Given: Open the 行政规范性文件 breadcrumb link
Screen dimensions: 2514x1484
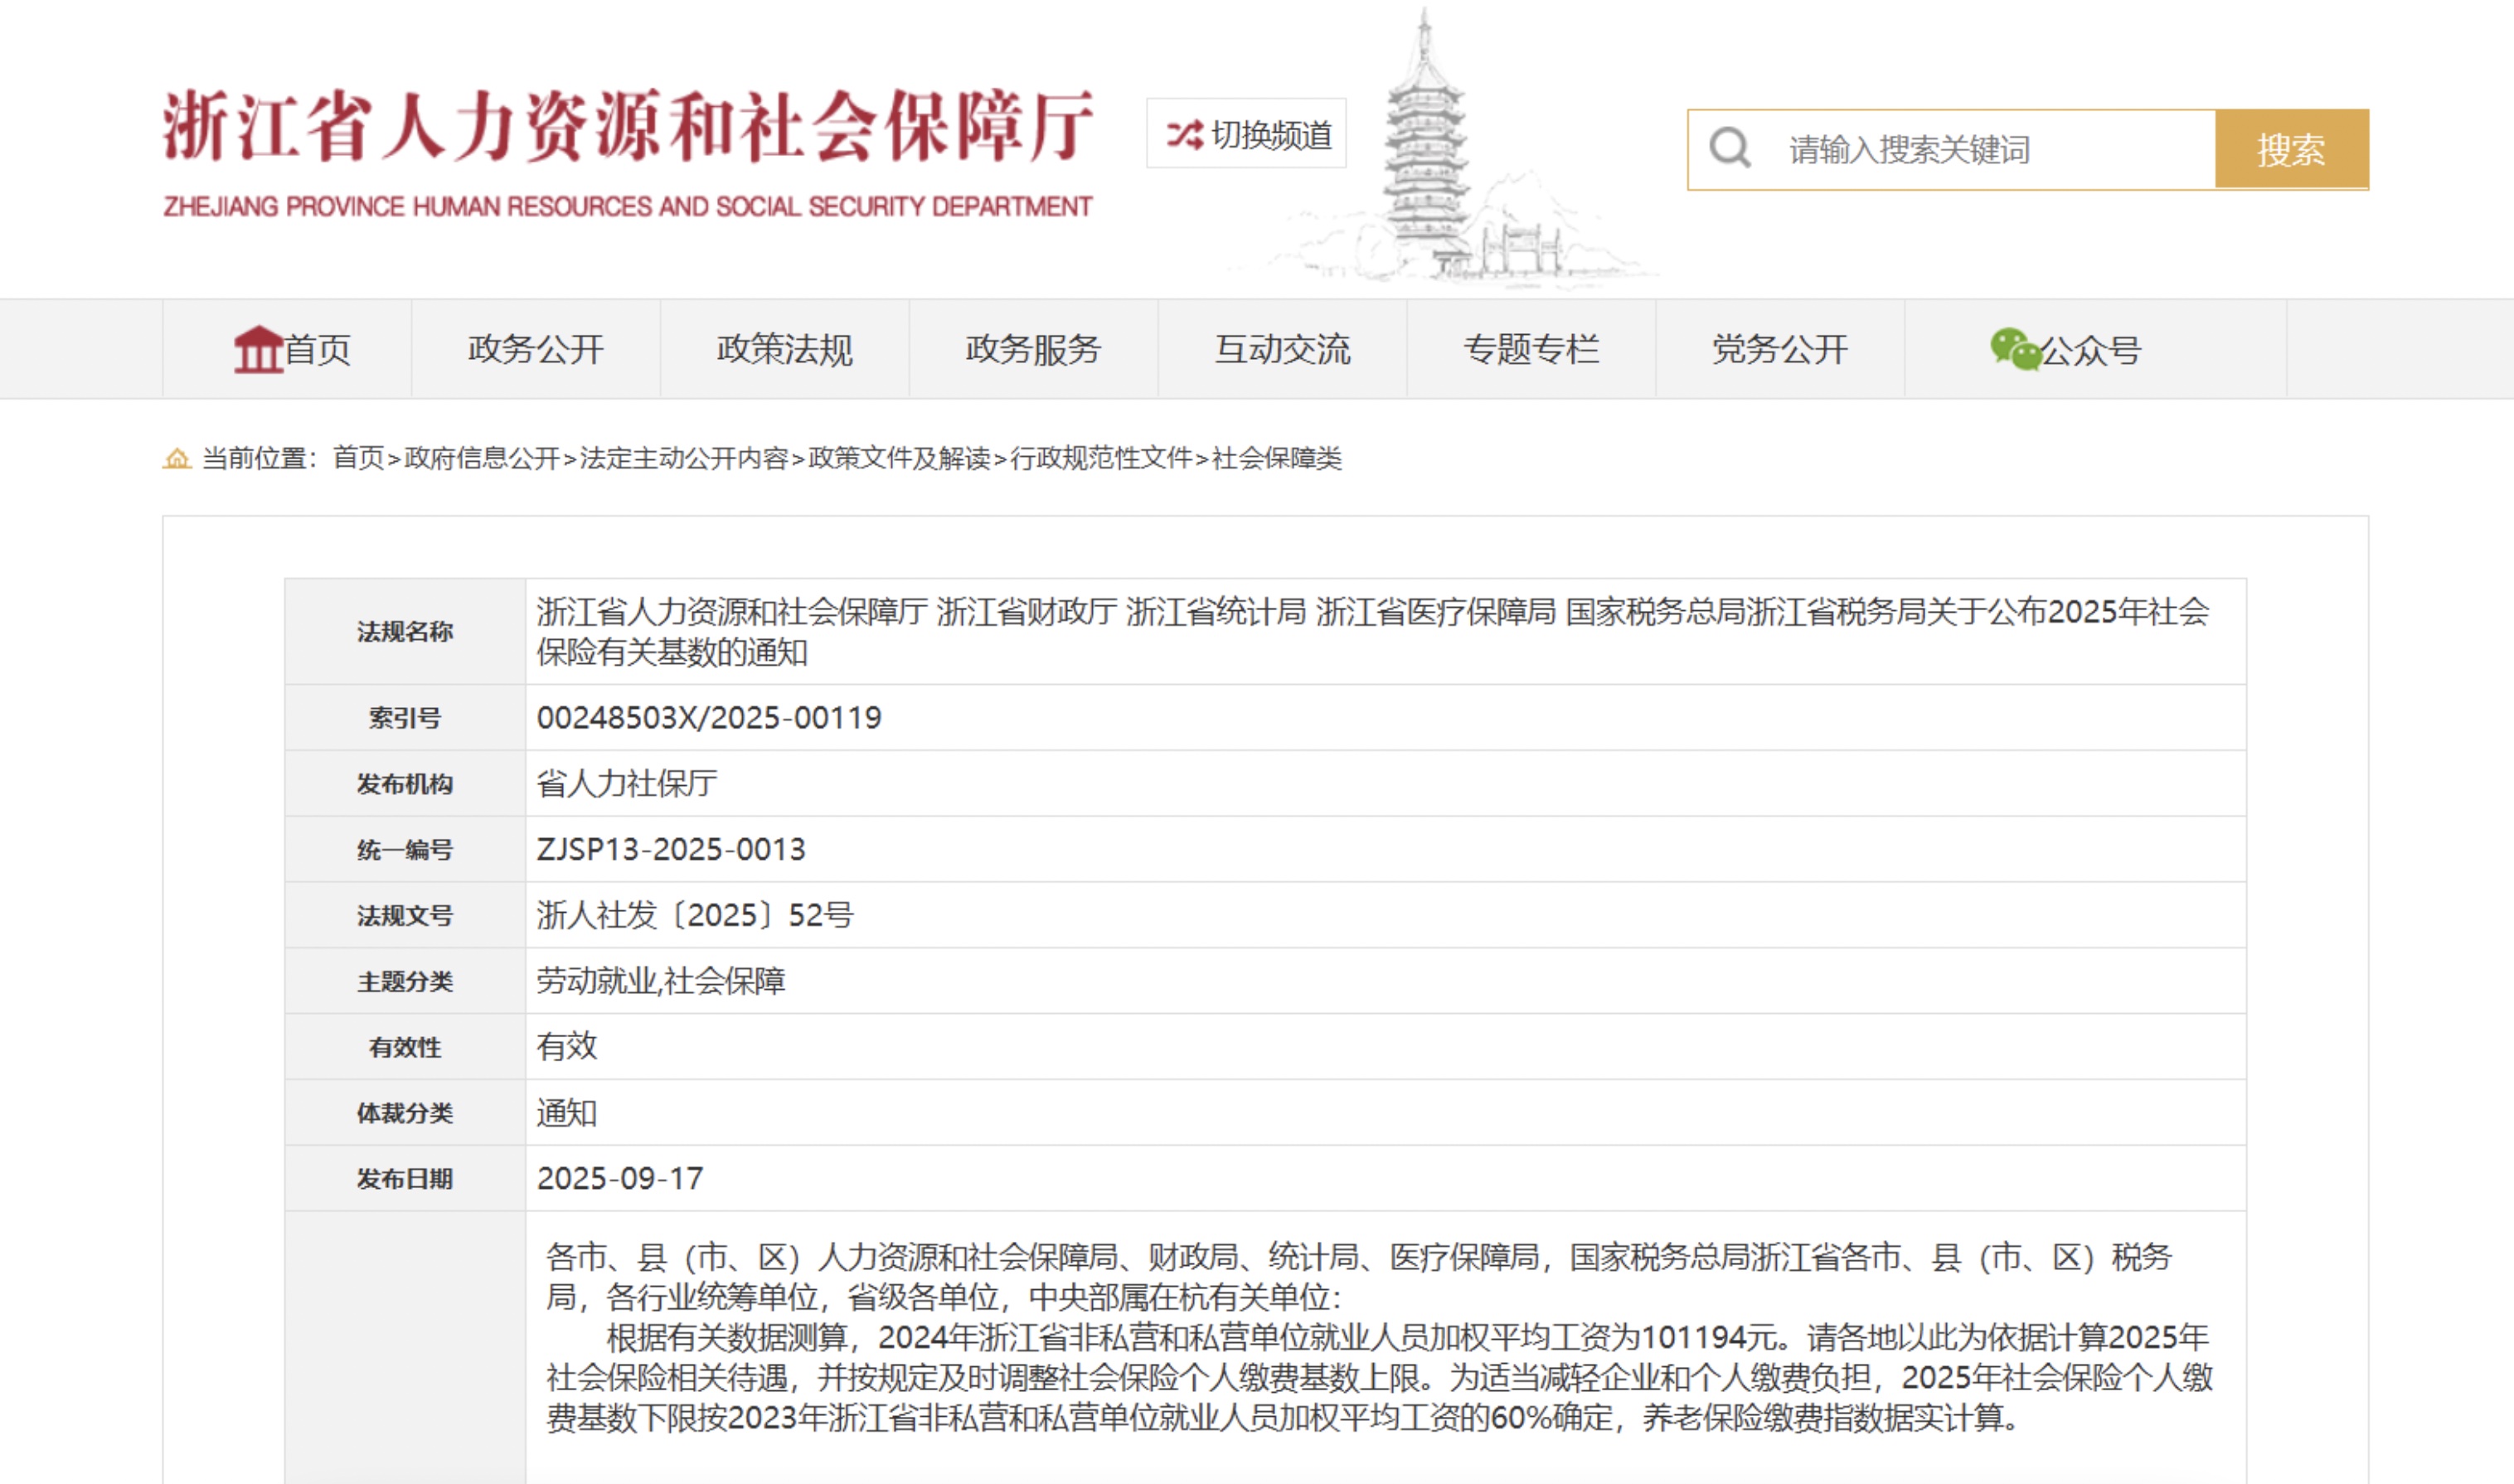Looking at the screenshot, I should (1101, 458).
